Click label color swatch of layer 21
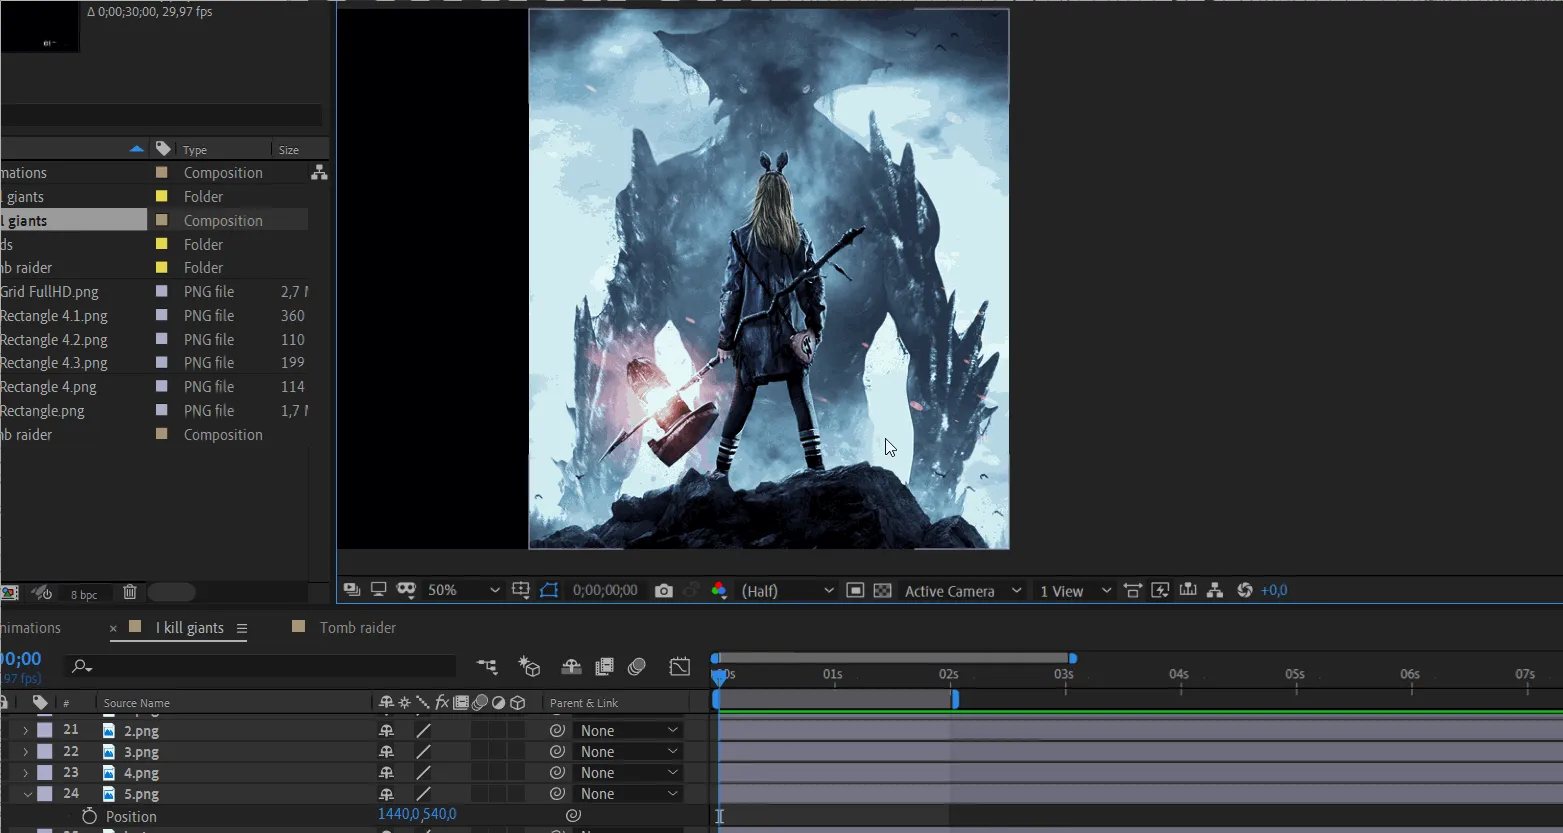This screenshot has width=1563, height=833. (45, 730)
